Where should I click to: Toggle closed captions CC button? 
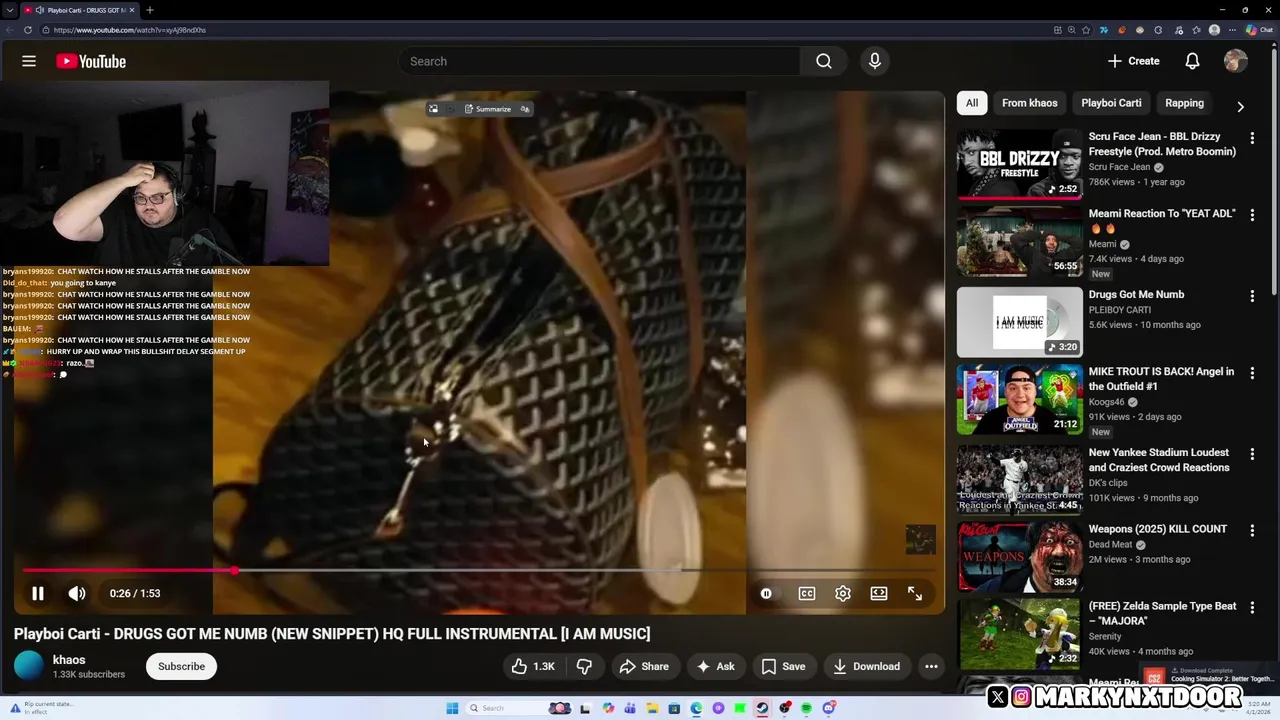tap(807, 593)
